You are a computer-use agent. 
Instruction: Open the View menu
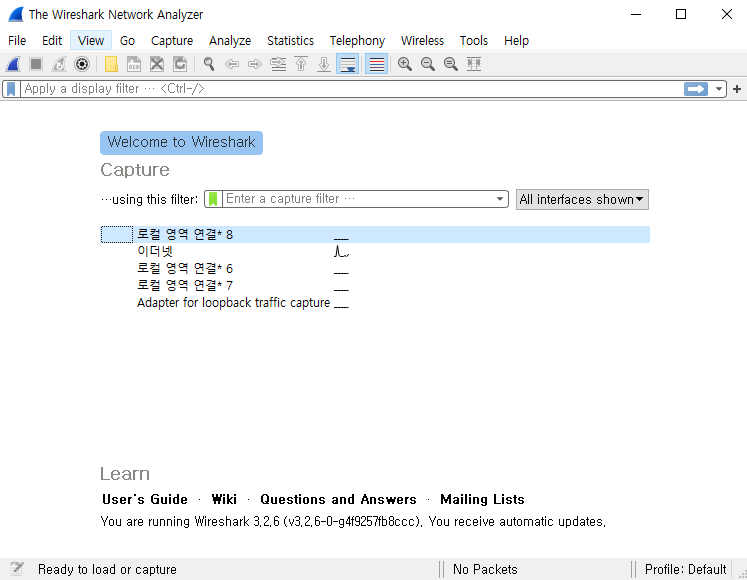coord(91,41)
